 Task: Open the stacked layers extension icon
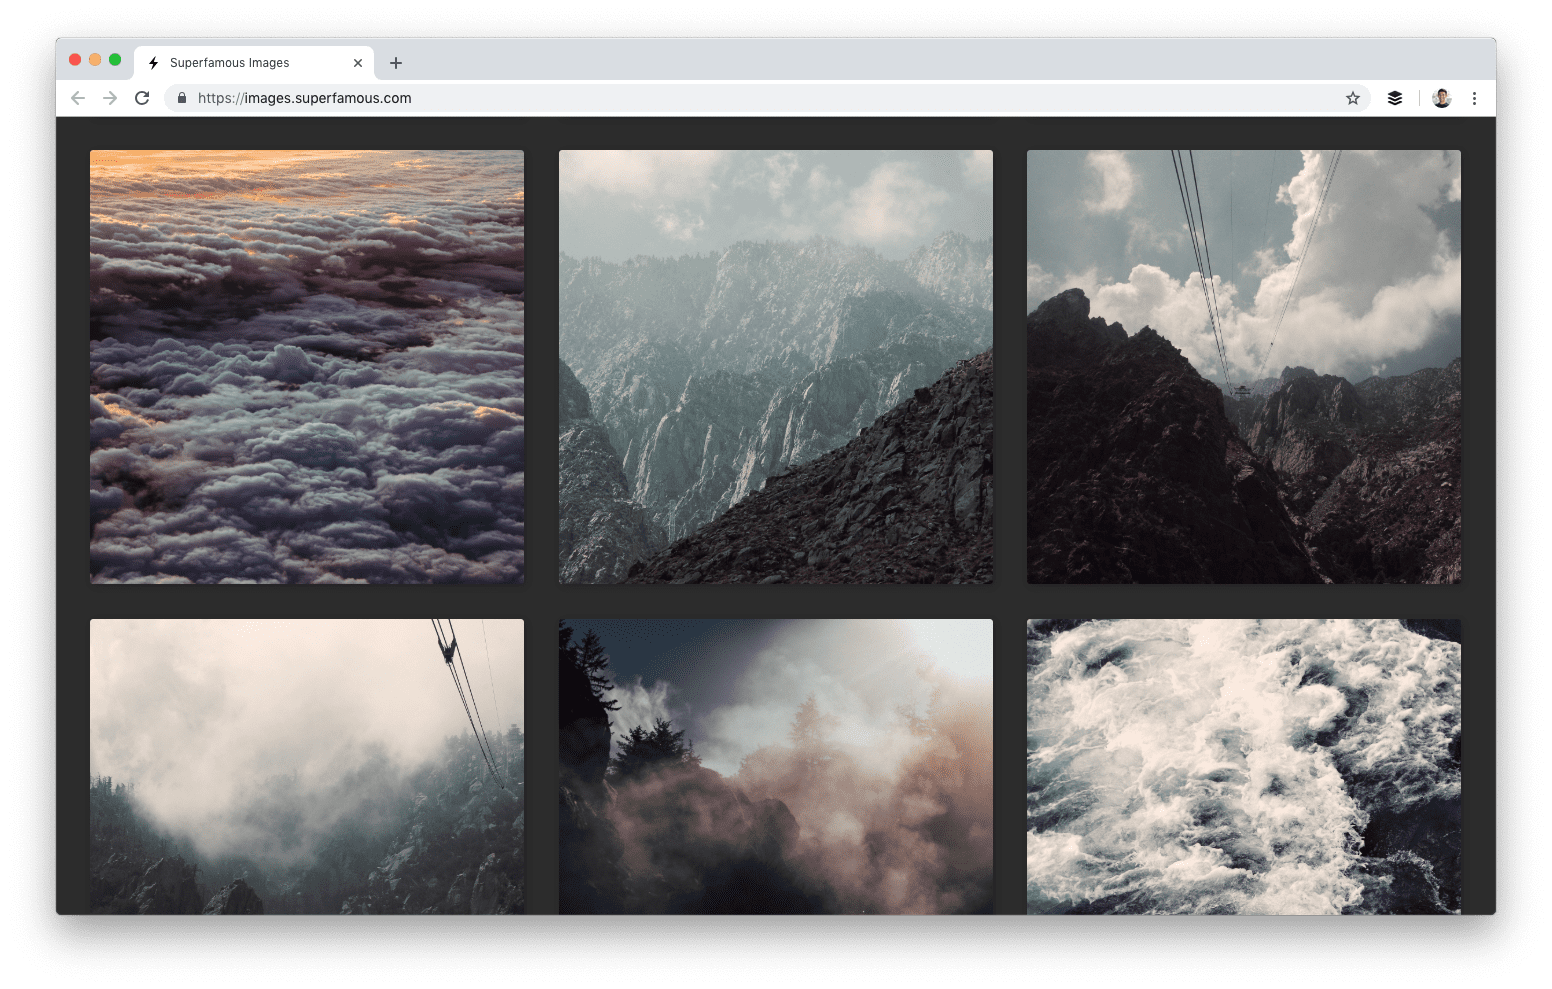point(1394,98)
